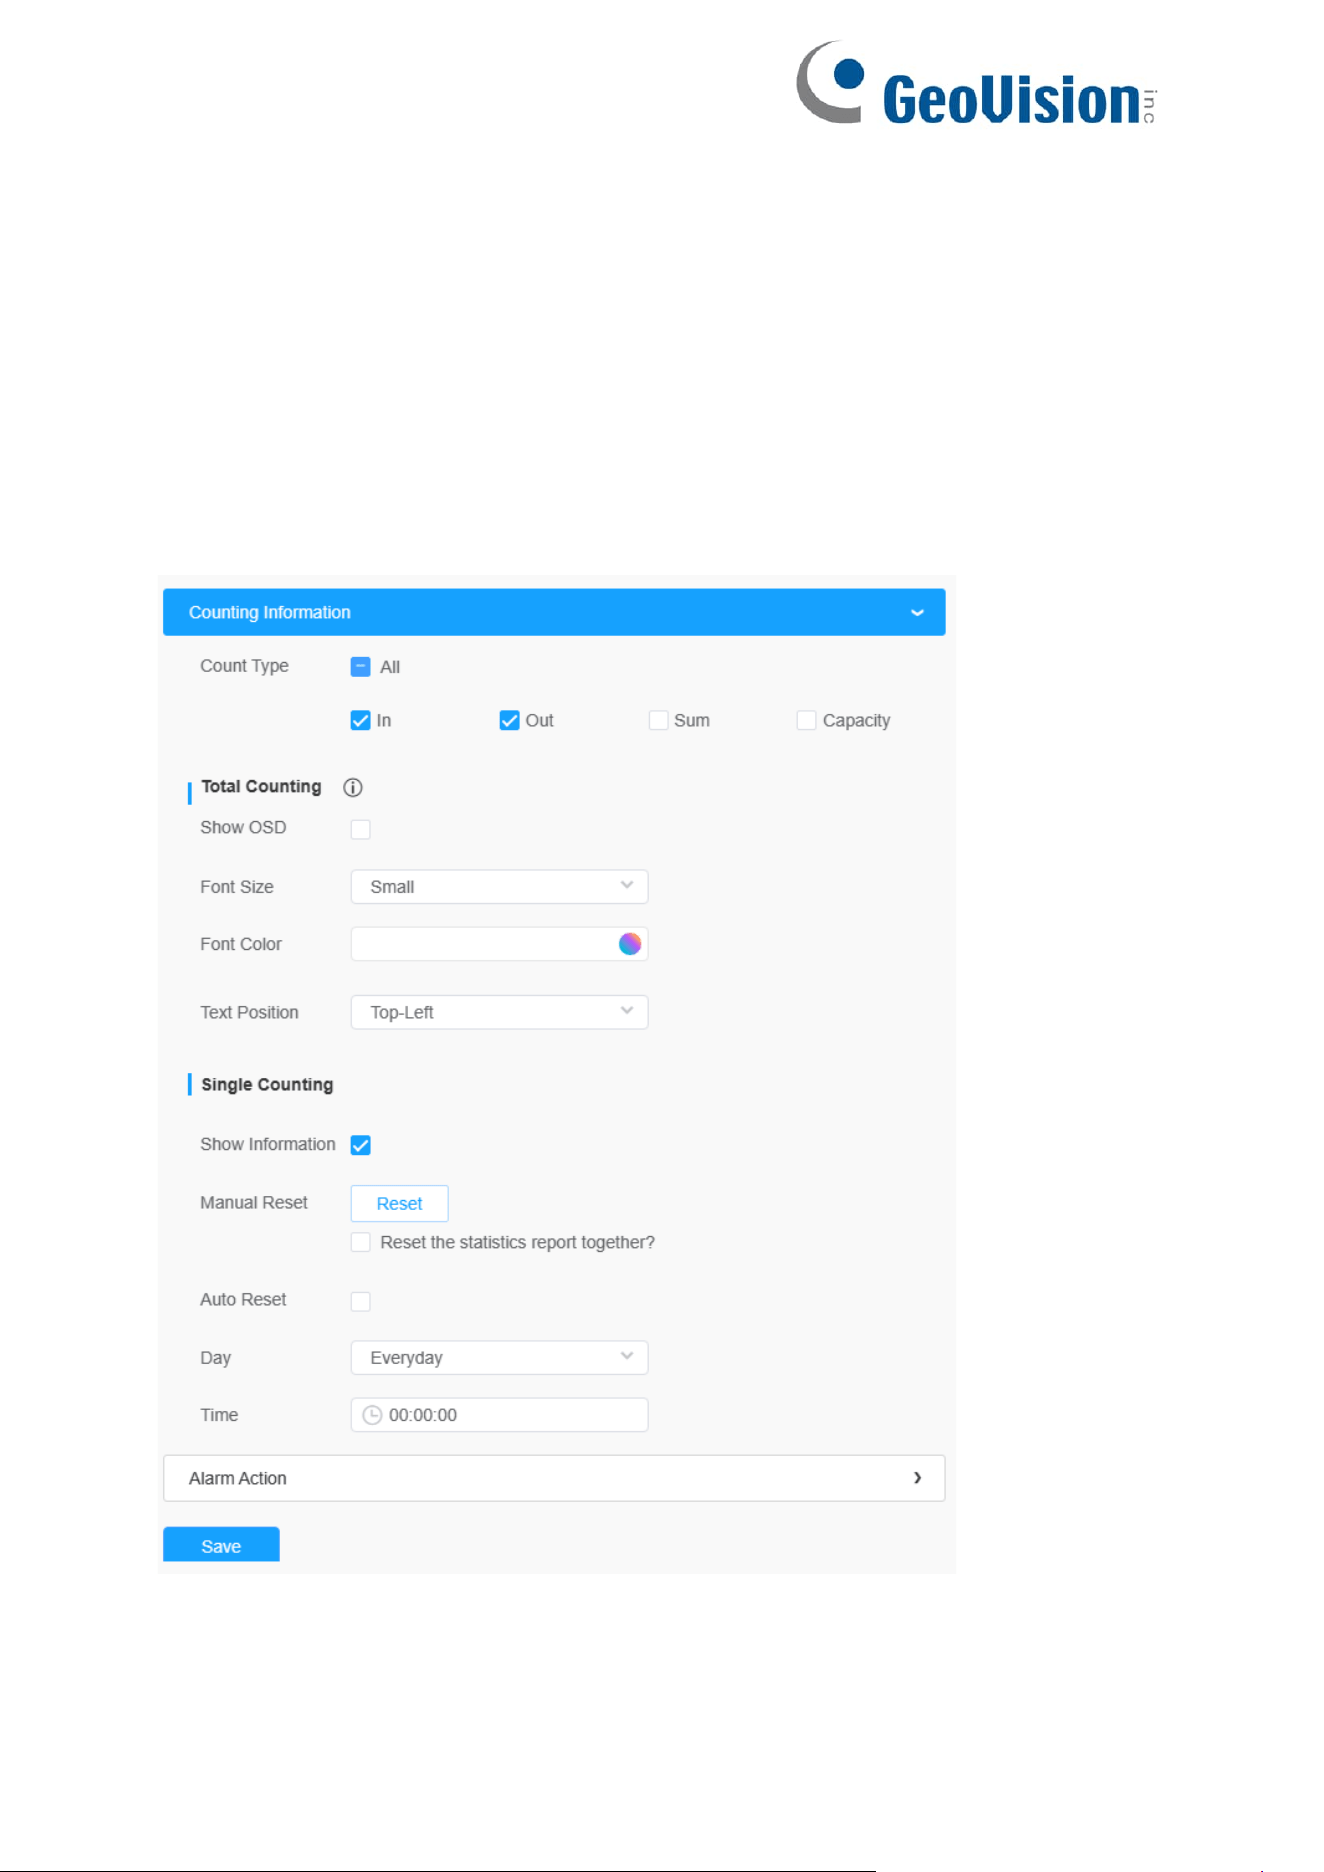Enable the Sum count type checkbox
Screen dimensions: 1324x1872
[658, 721]
